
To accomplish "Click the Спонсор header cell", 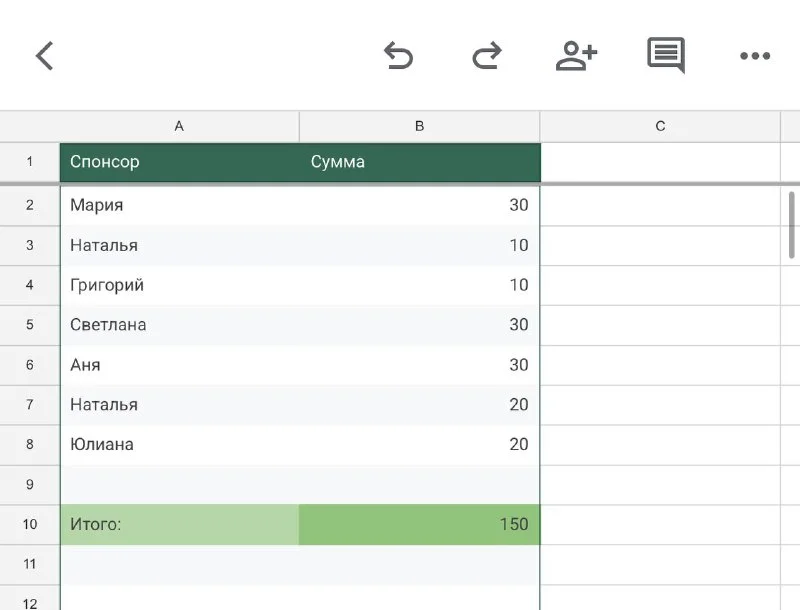I will click(x=180, y=162).
